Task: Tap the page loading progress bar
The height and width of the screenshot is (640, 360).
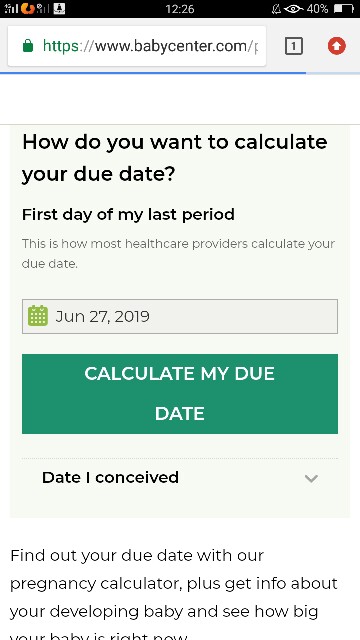Action: 153,73
